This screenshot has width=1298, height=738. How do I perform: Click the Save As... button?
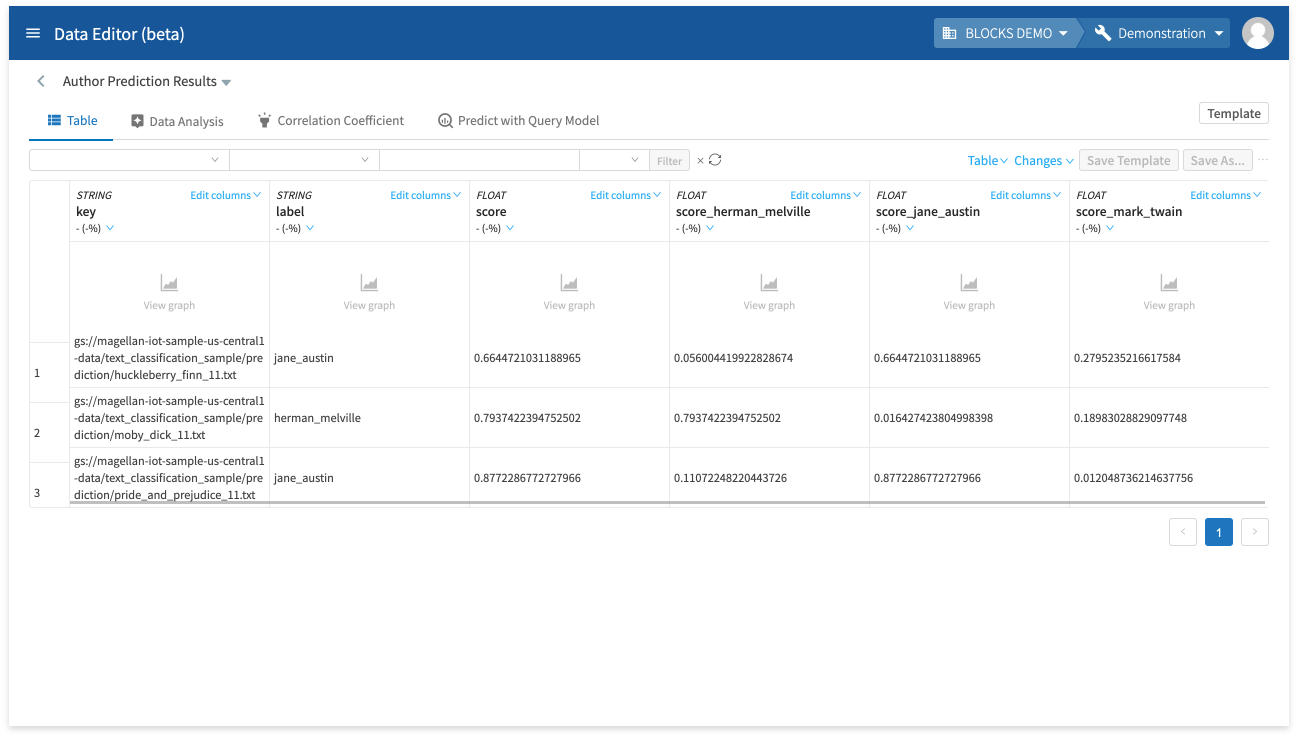pyautogui.click(x=1217, y=160)
